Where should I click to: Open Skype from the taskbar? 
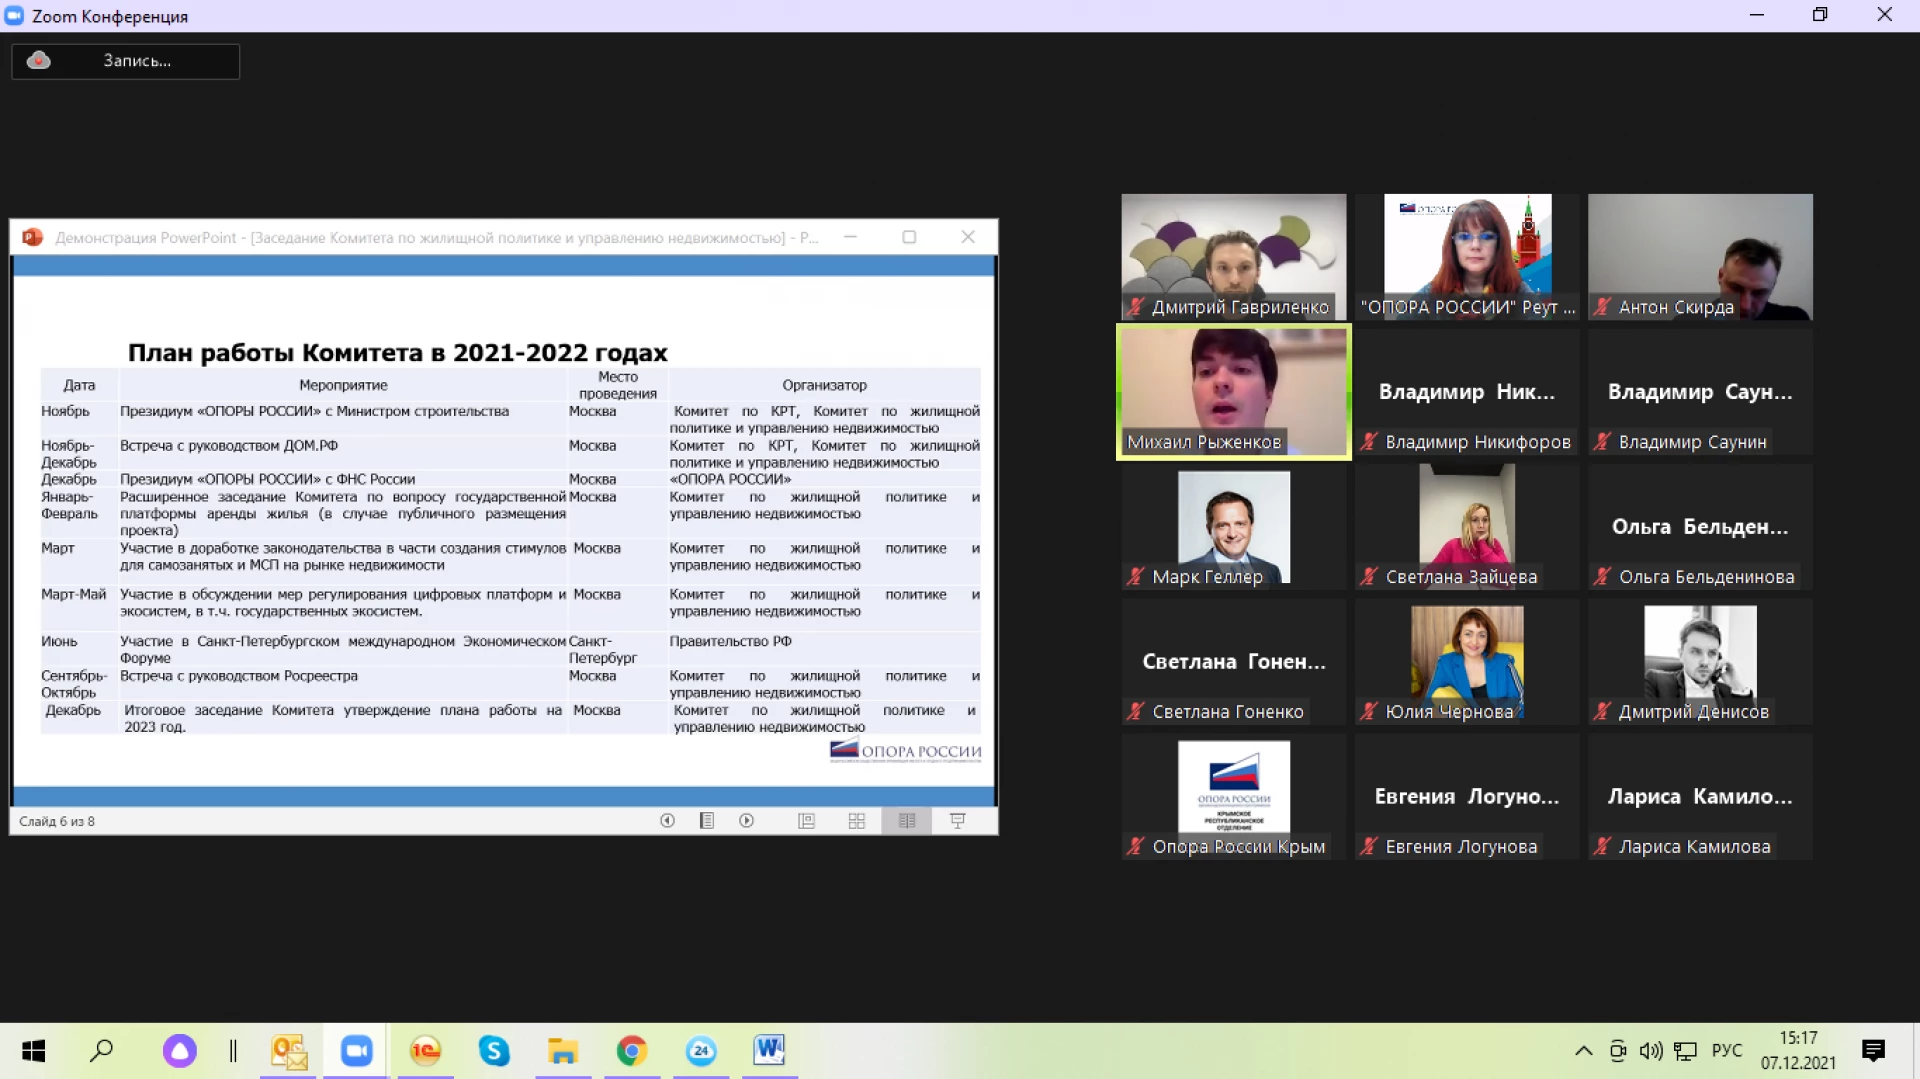[x=494, y=1051]
